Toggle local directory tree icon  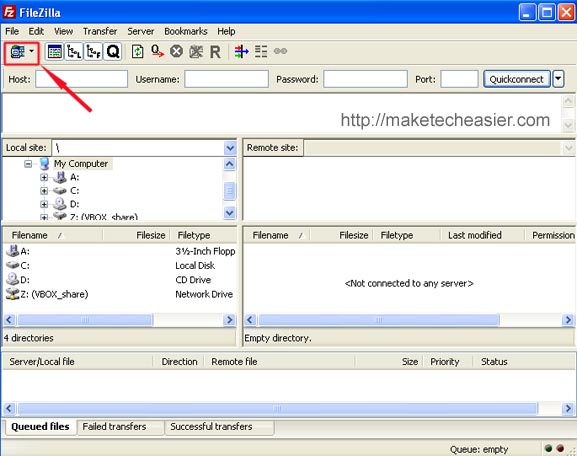tap(74, 52)
